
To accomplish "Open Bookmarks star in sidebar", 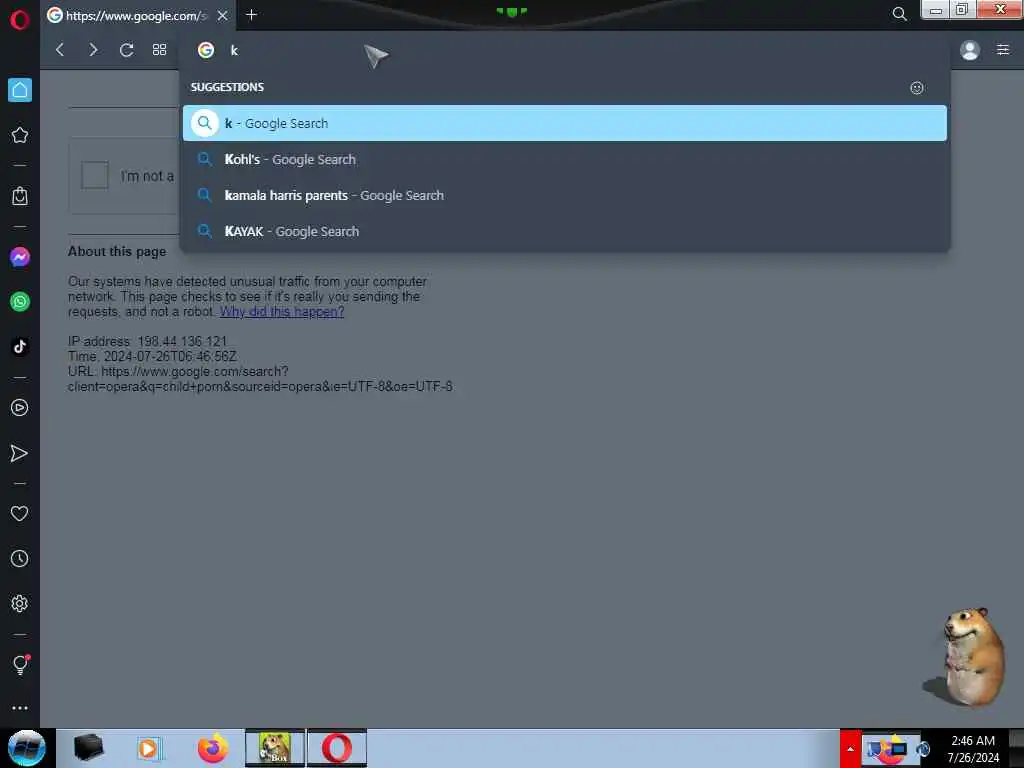I will click(20, 135).
